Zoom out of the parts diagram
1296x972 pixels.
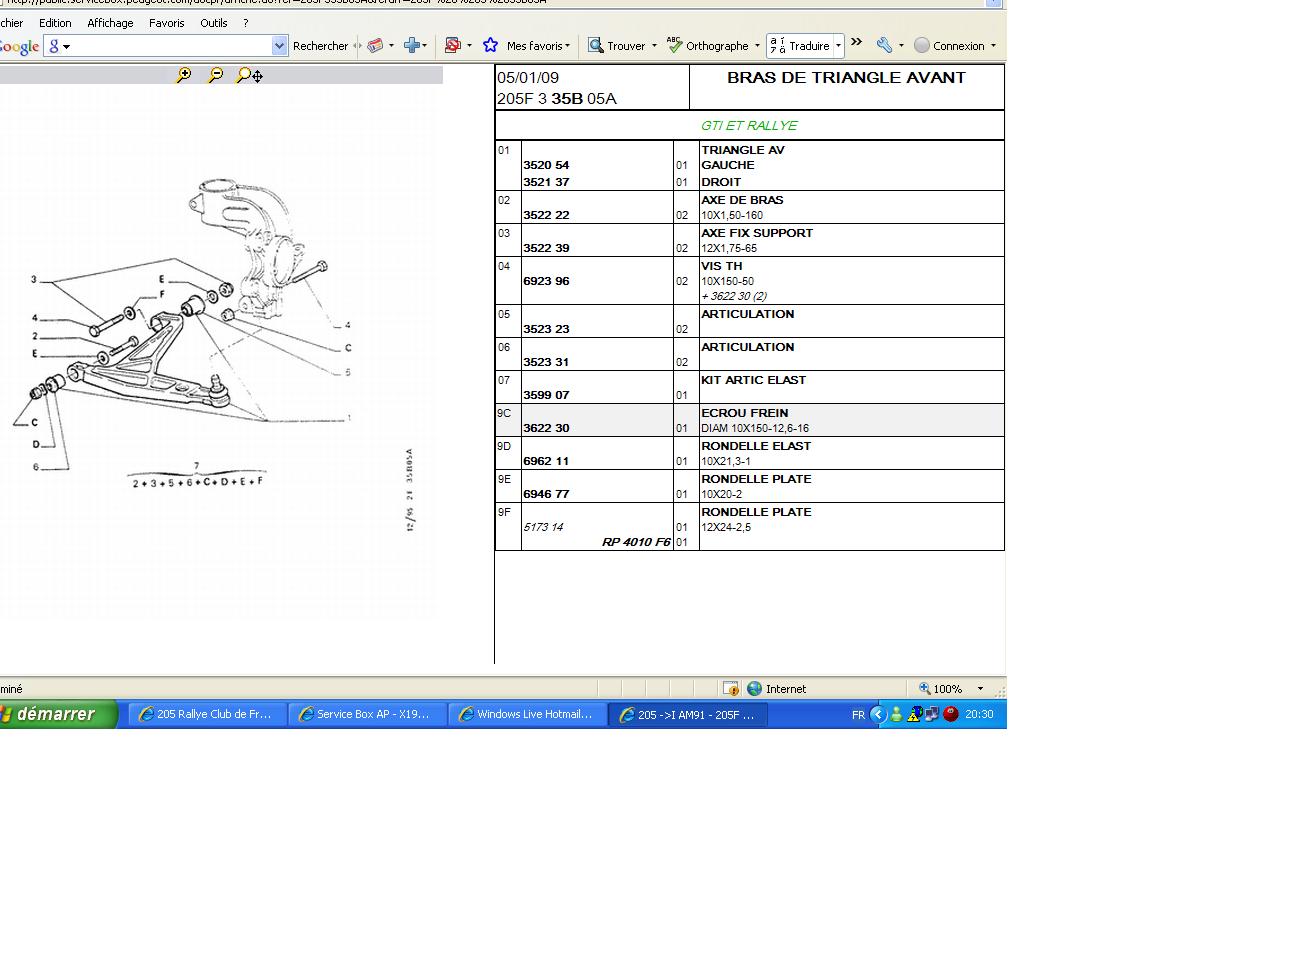(x=215, y=75)
